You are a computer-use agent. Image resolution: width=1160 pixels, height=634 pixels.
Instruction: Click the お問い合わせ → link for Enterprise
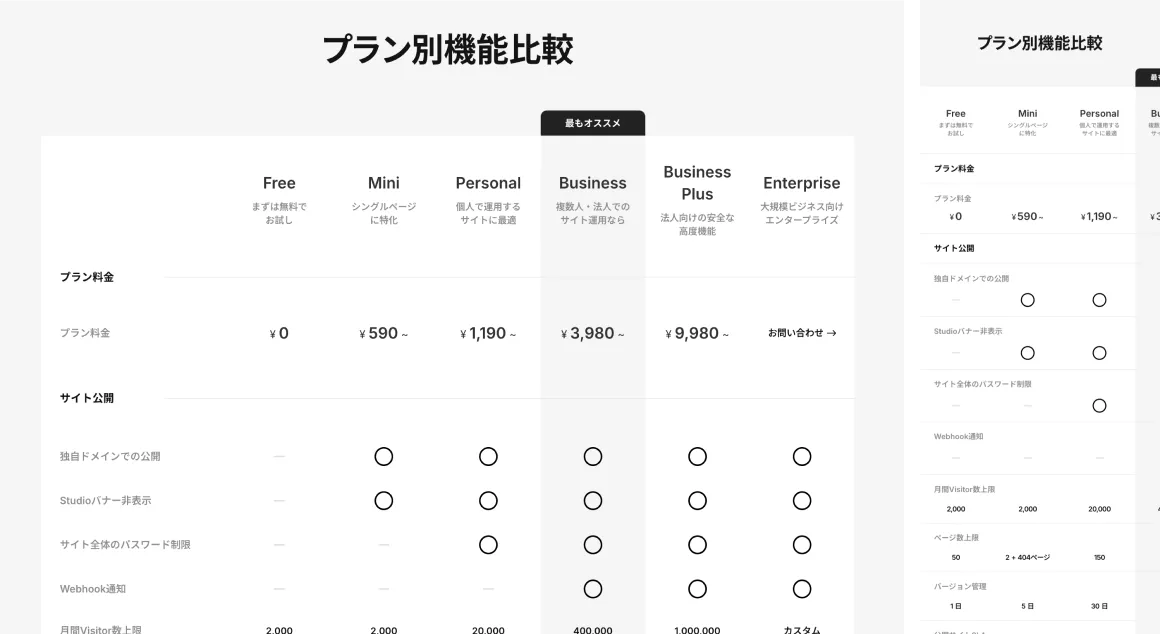802,333
